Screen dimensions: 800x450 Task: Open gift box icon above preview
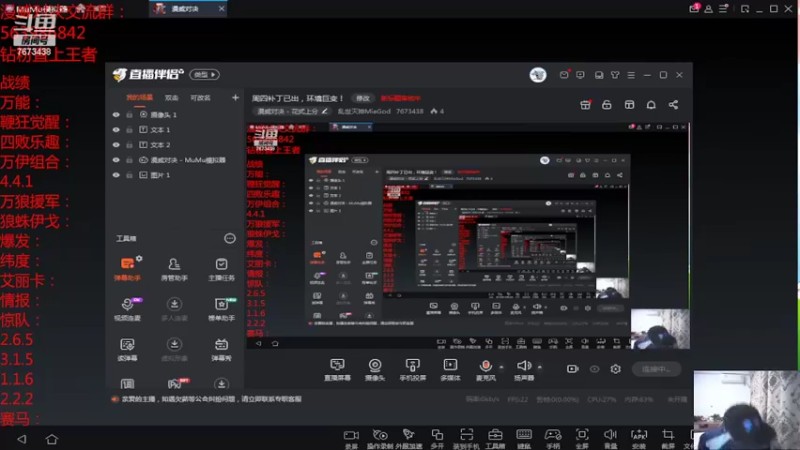click(585, 105)
